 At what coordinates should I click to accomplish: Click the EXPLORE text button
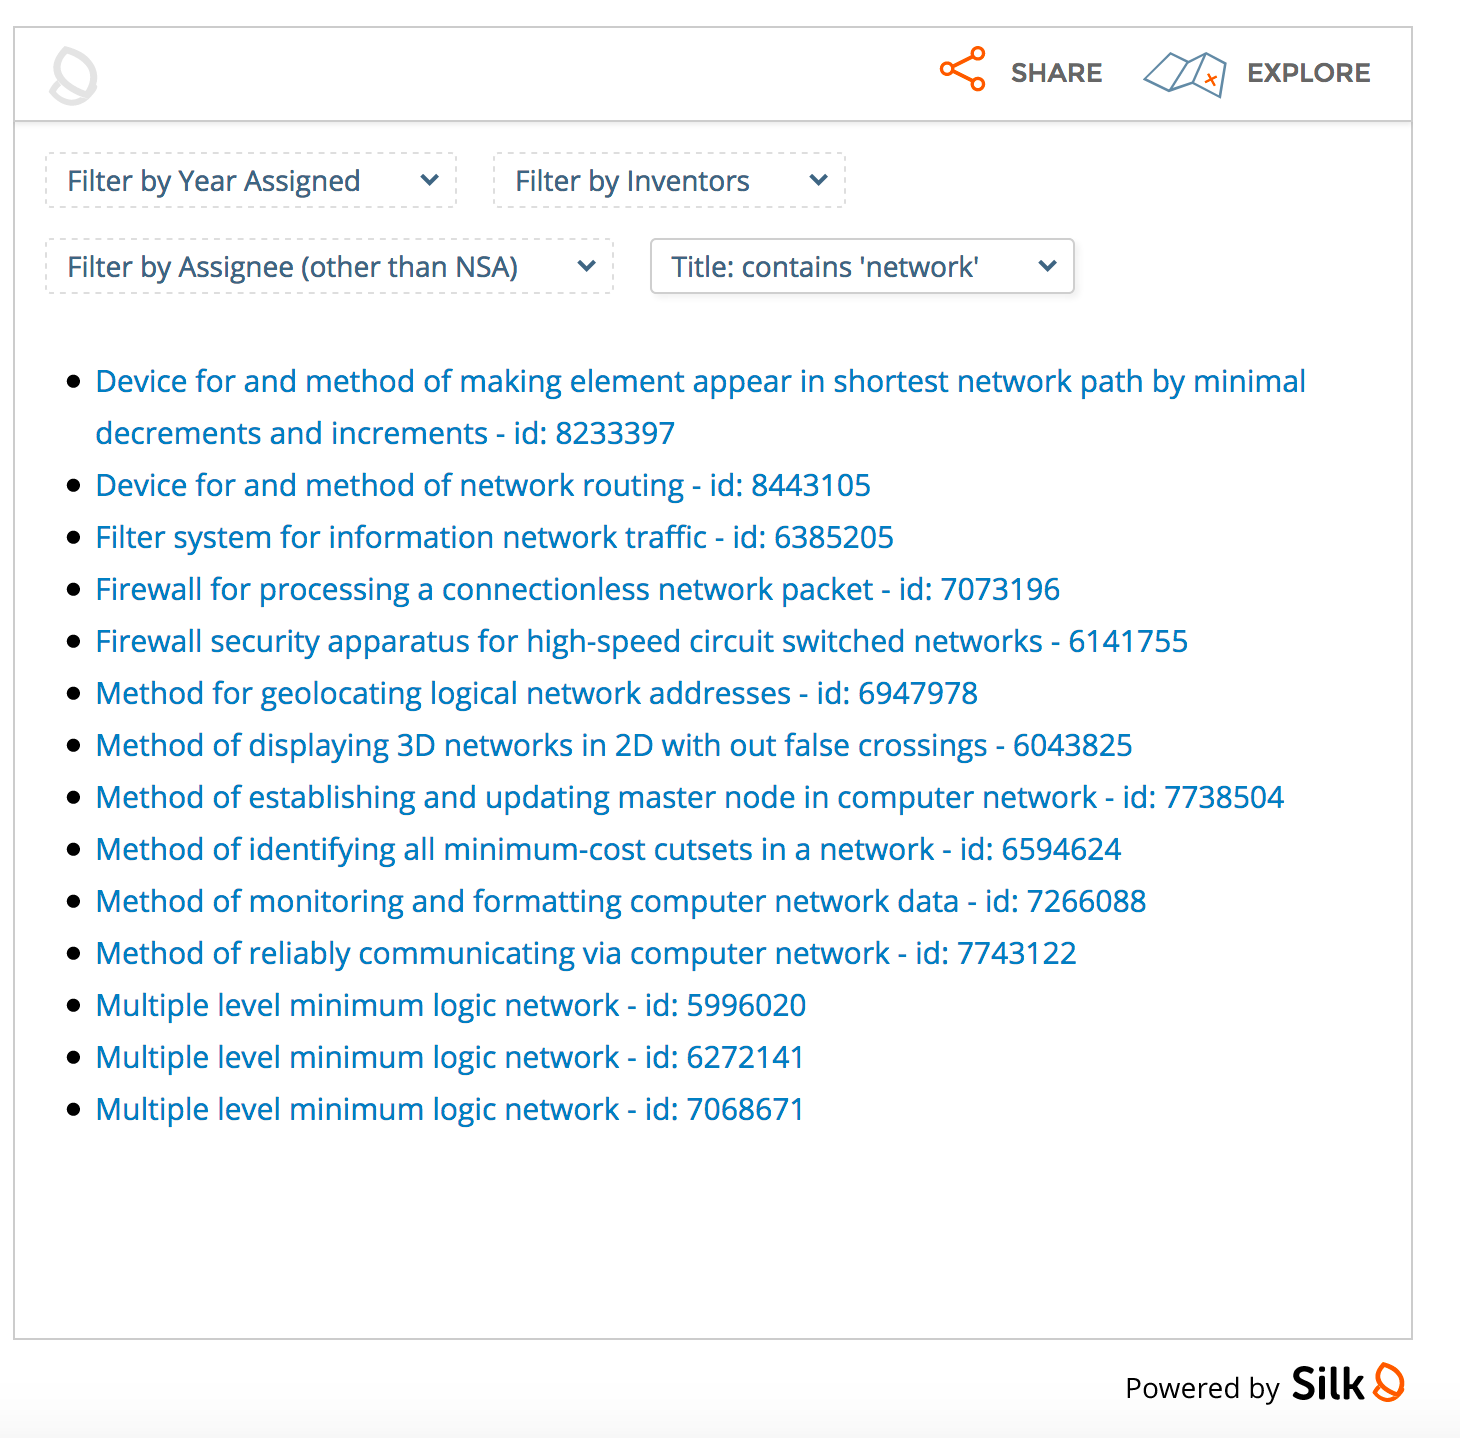(x=1308, y=73)
